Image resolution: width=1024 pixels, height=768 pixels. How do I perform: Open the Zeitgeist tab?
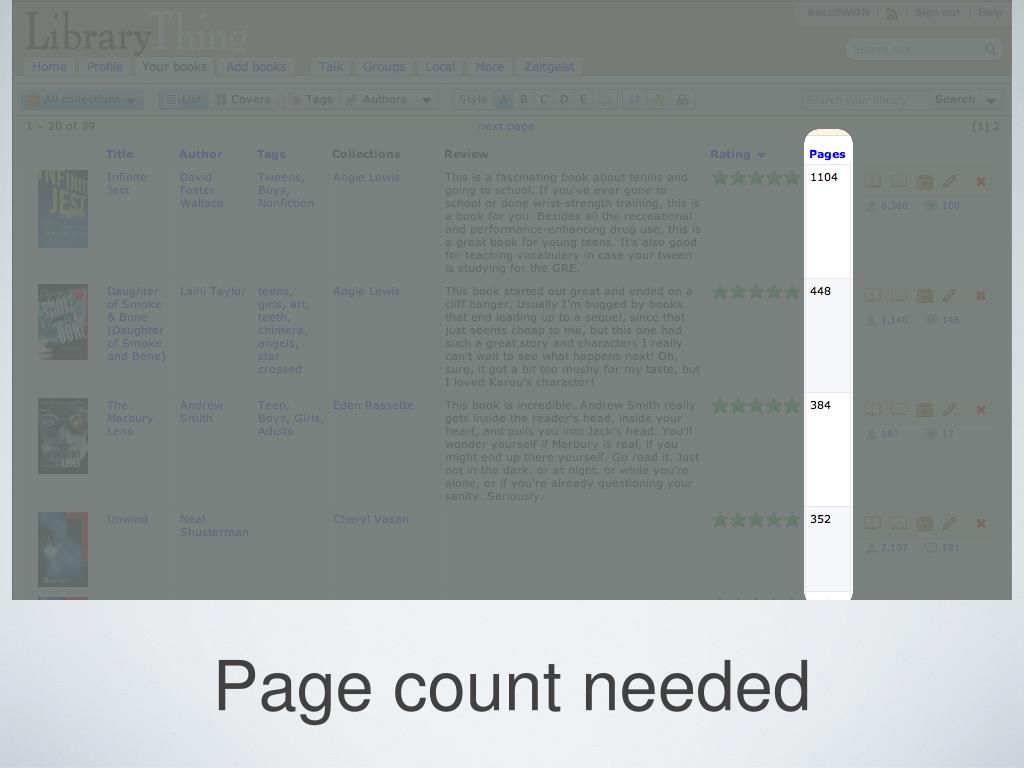click(549, 67)
